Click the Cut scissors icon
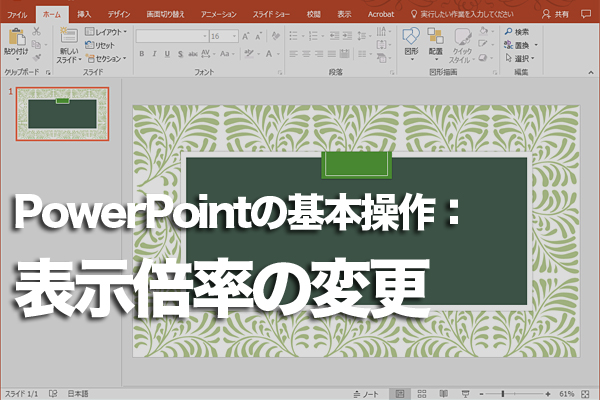Image resolution: width=600 pixels, height=400 pixels. [x=37, y=31]
